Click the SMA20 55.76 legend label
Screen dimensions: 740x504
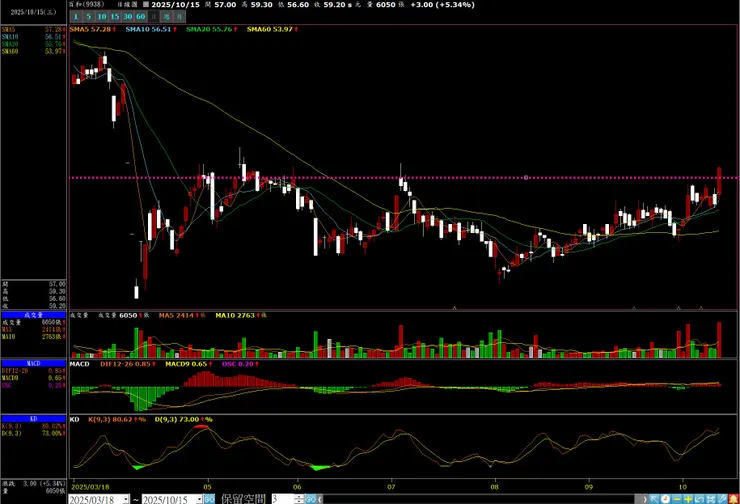point(211,29)
